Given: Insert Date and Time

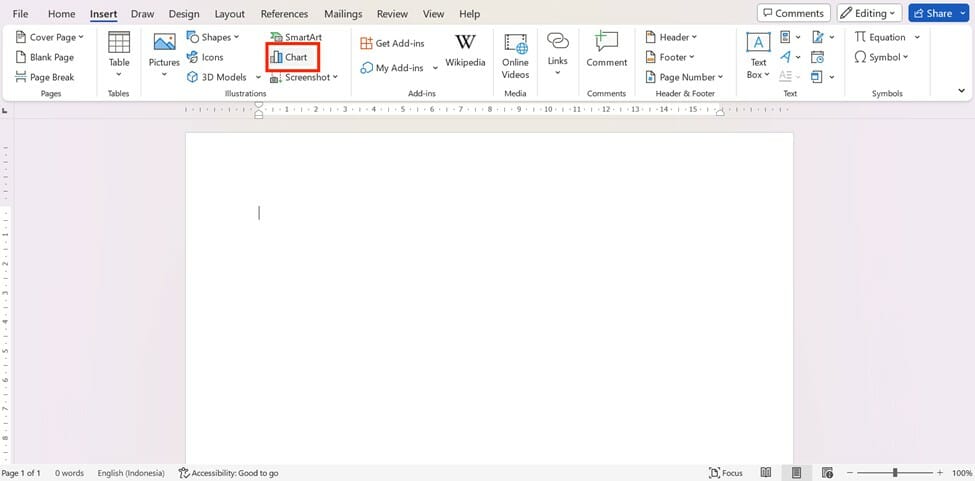Looking at the screenshot, I should click(818, 57).
